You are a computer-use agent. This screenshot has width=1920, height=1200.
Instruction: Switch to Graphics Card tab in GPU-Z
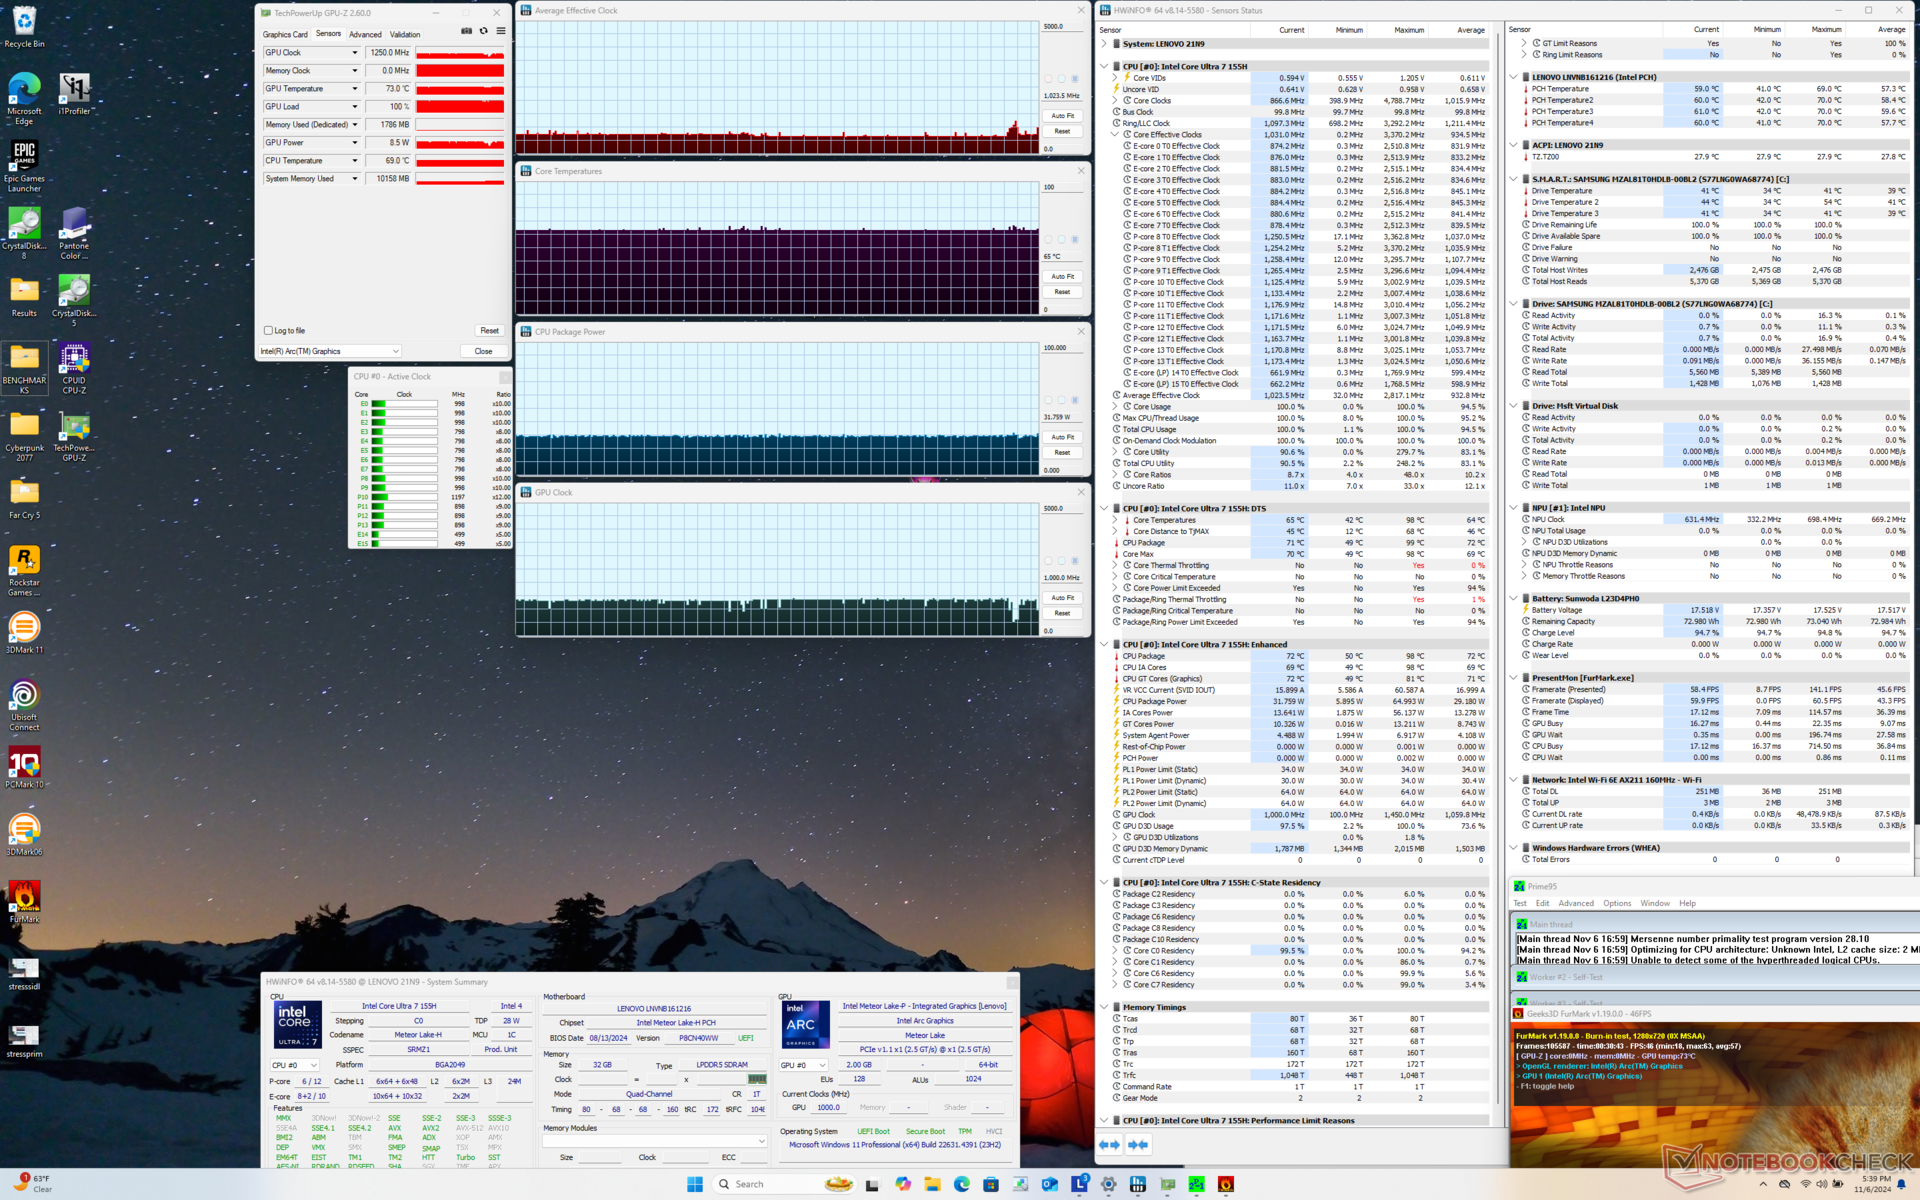pos(285,34)
